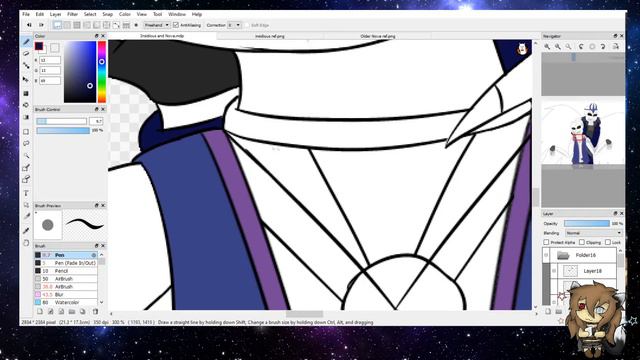The image size is (640, 360).
Task: Select the Select Eraser tool
Action: click(26, 179)
